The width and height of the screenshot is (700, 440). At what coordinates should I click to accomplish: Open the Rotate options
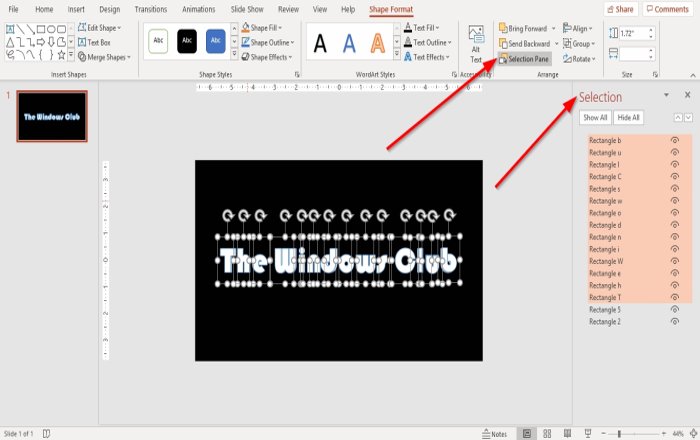click(579, 59)
